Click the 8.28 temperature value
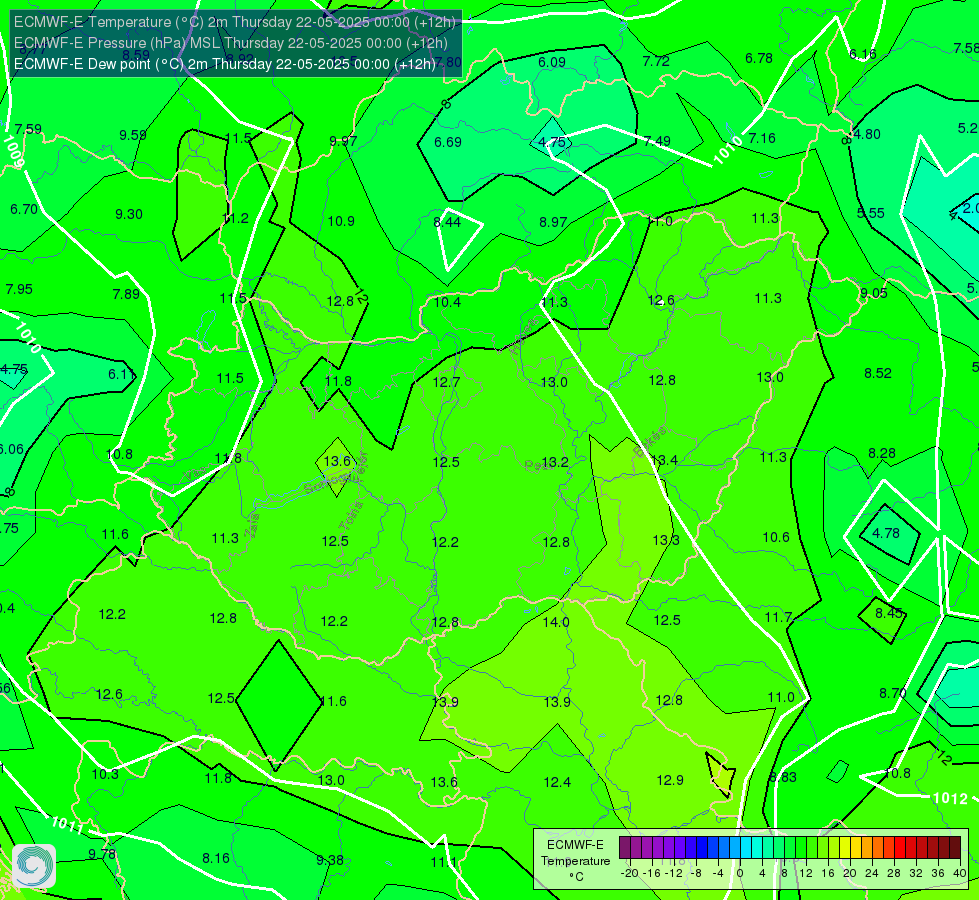The image size is (979, 900). click(x=882, y=453)
